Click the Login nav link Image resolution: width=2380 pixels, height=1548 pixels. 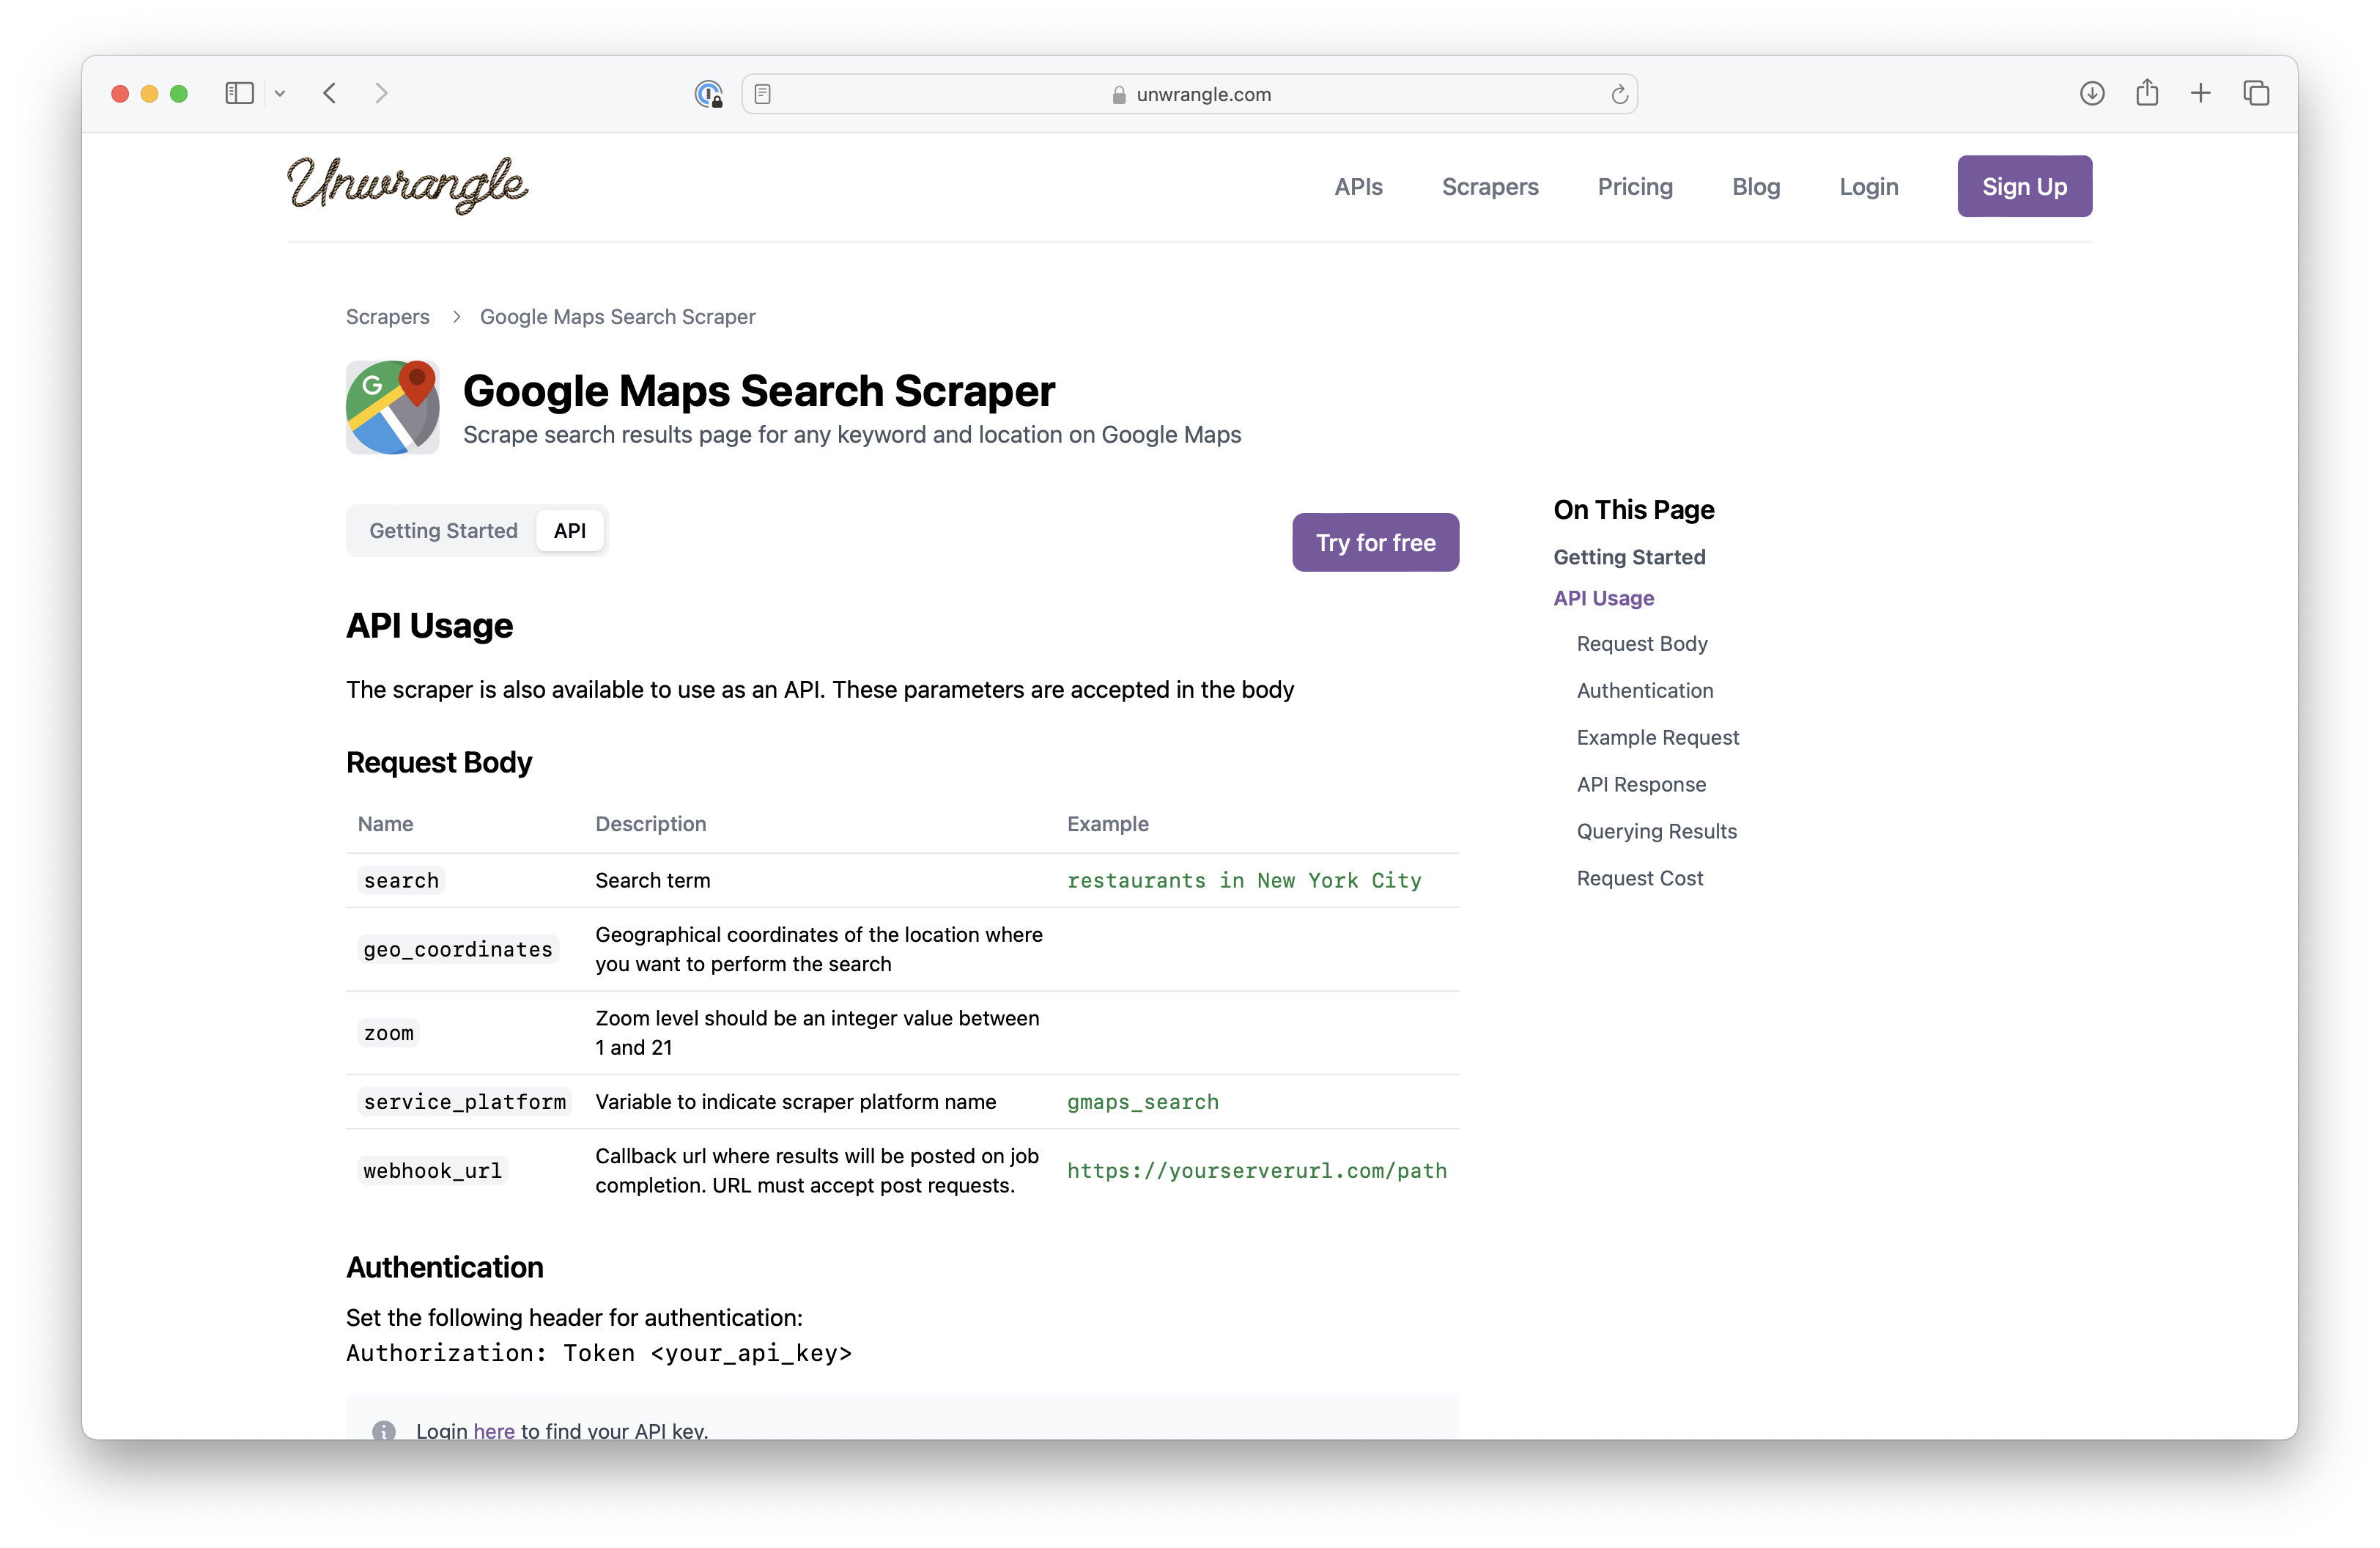1868,187
